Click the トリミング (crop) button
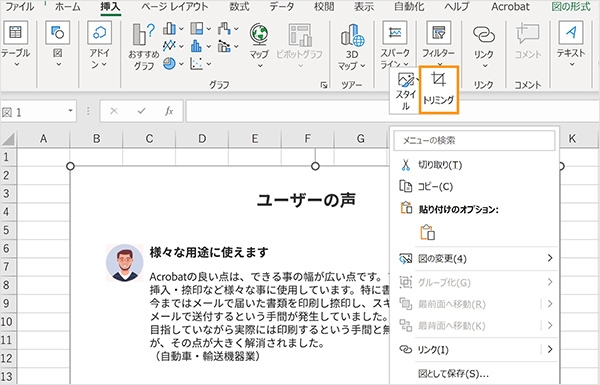The width and height of the screenshot is (600, 385). pyautogui.click(x=439, y=90)
